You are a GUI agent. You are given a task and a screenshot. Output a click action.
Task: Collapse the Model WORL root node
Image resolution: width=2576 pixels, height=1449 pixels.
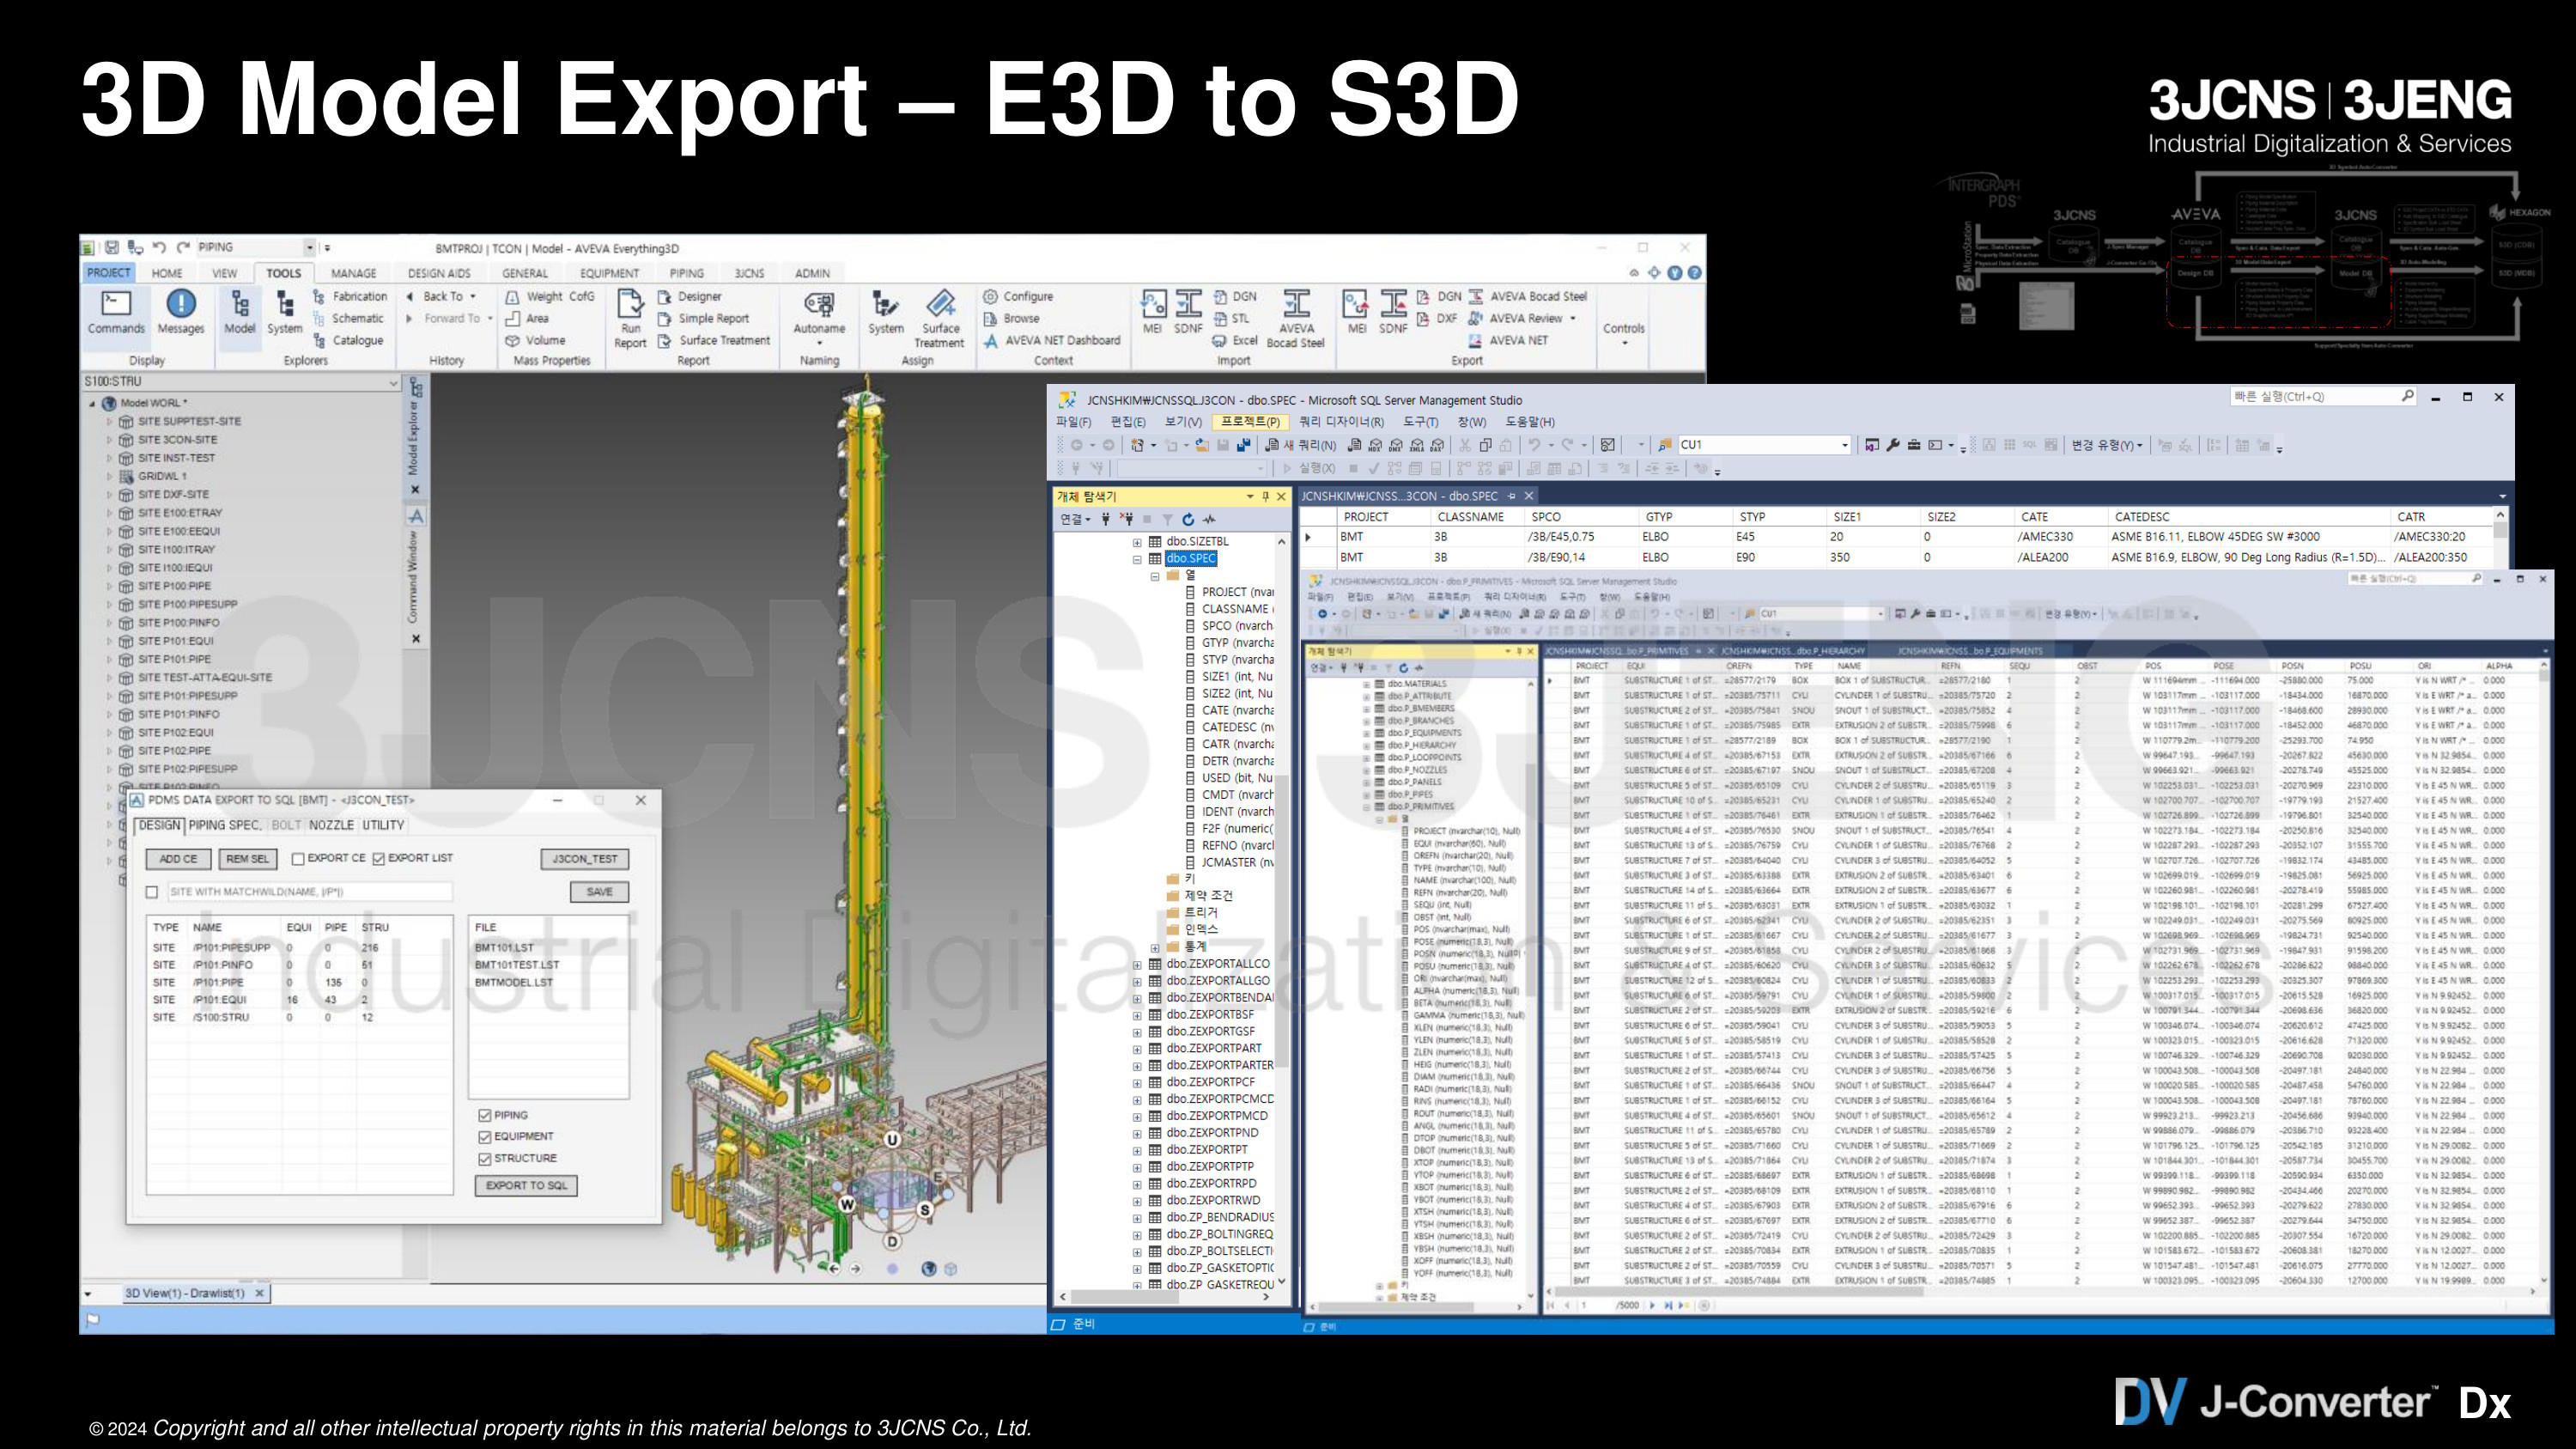point(93,404)
